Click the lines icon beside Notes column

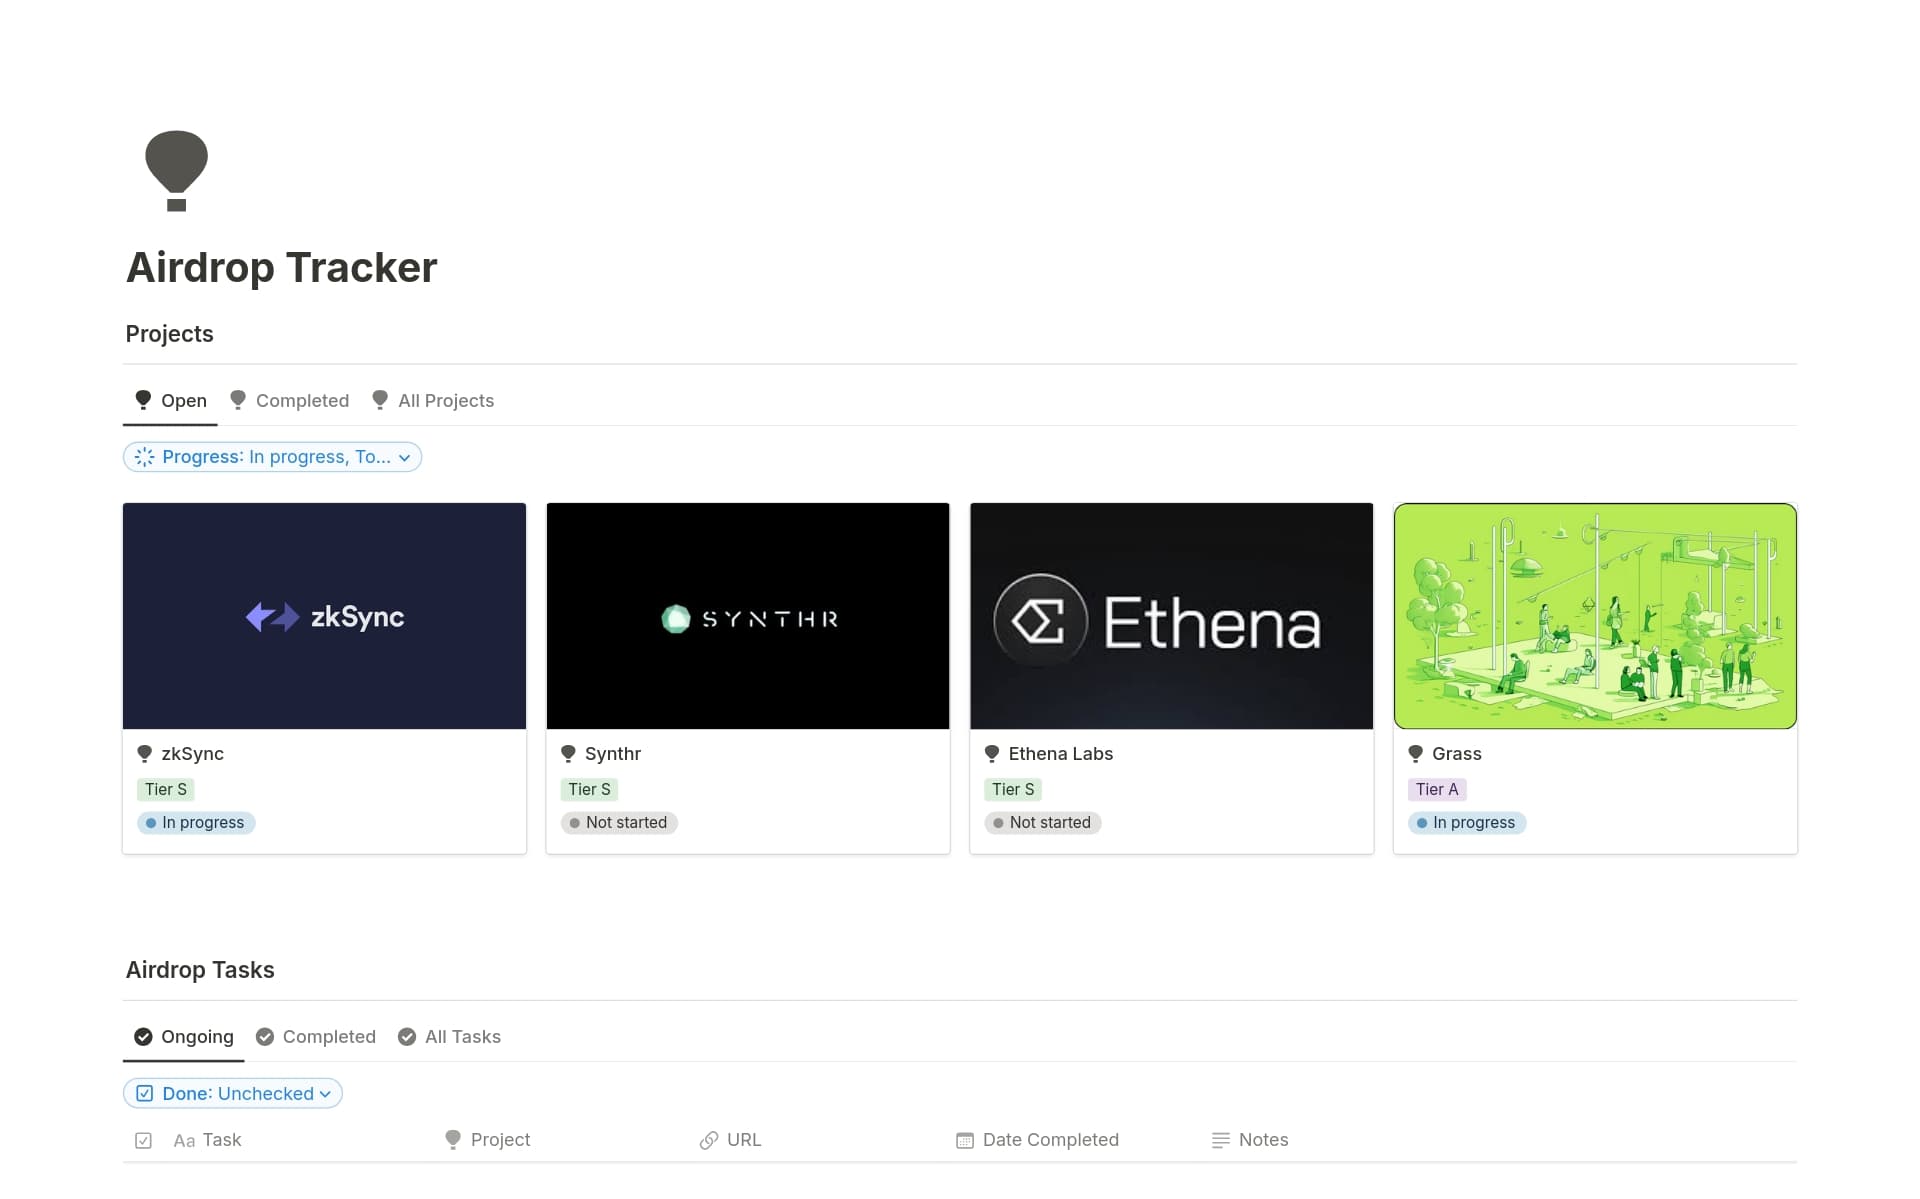point(1220,1140)
